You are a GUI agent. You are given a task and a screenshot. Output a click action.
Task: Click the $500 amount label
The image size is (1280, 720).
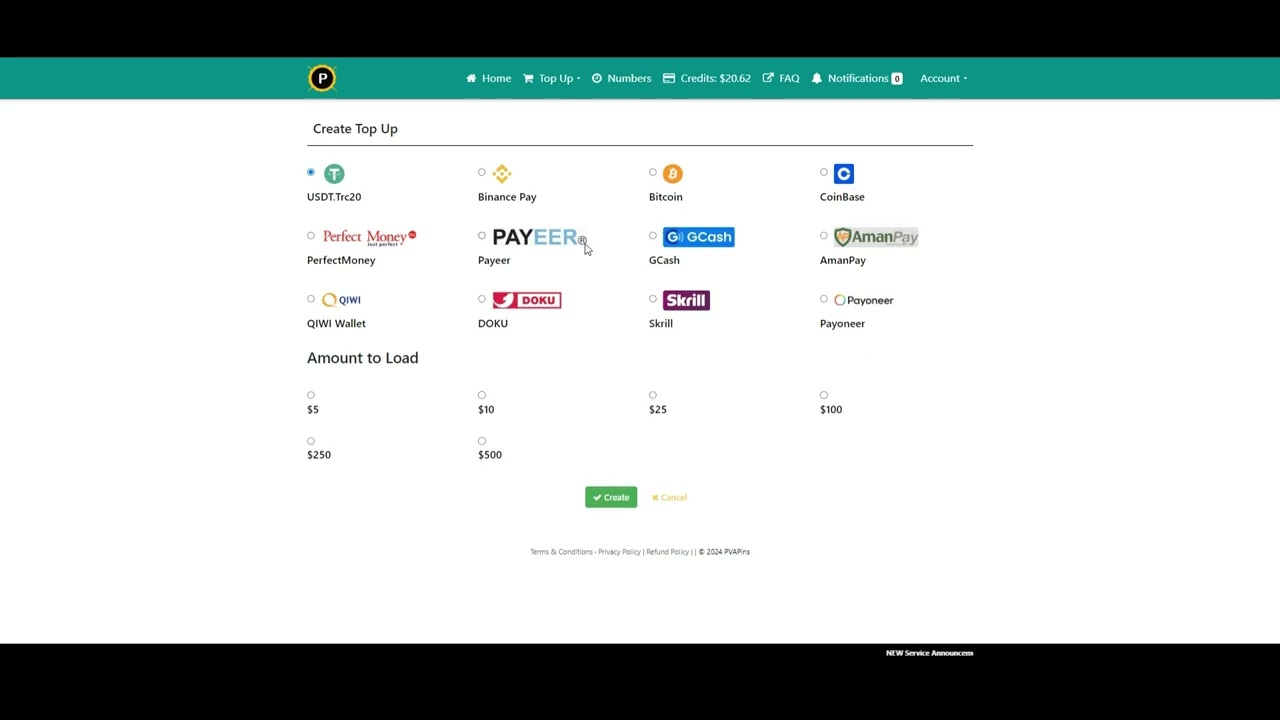490,455
